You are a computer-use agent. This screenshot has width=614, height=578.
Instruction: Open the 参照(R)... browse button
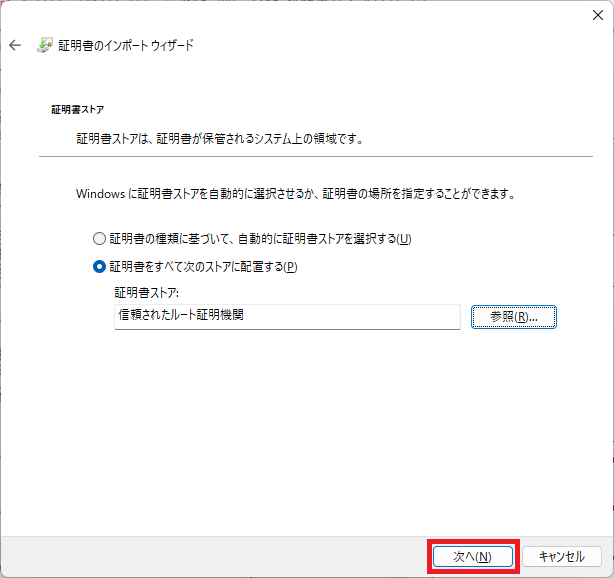point(513,317)
